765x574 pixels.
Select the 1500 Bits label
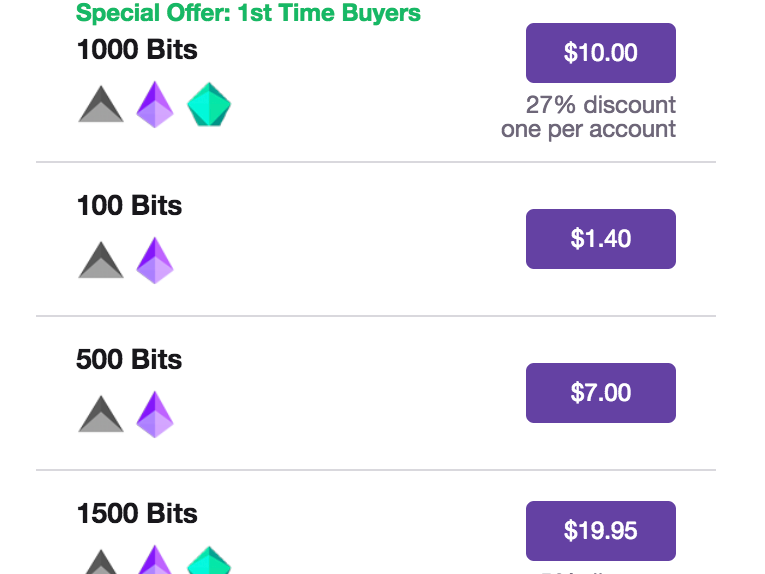coord(137,514)
